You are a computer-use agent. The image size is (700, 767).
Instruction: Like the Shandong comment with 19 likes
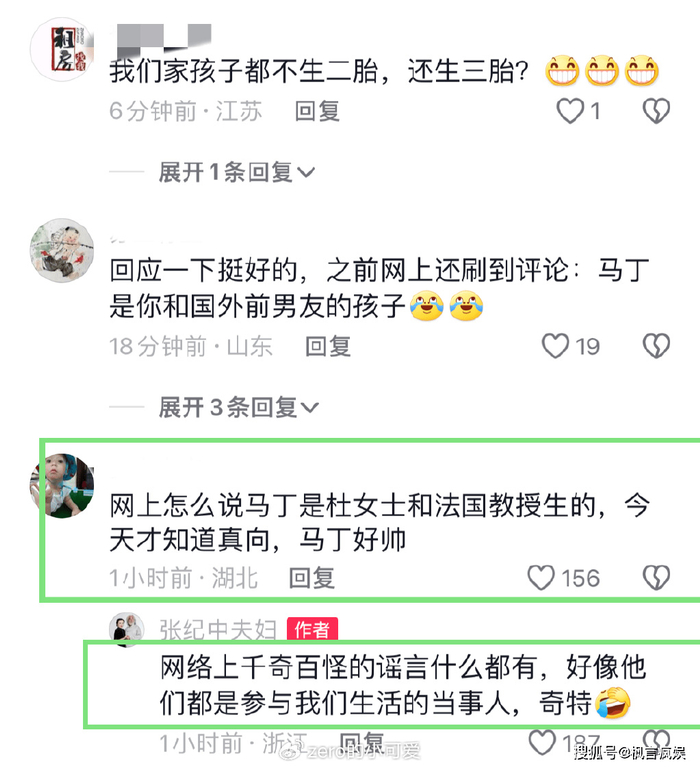pos(556,346)
